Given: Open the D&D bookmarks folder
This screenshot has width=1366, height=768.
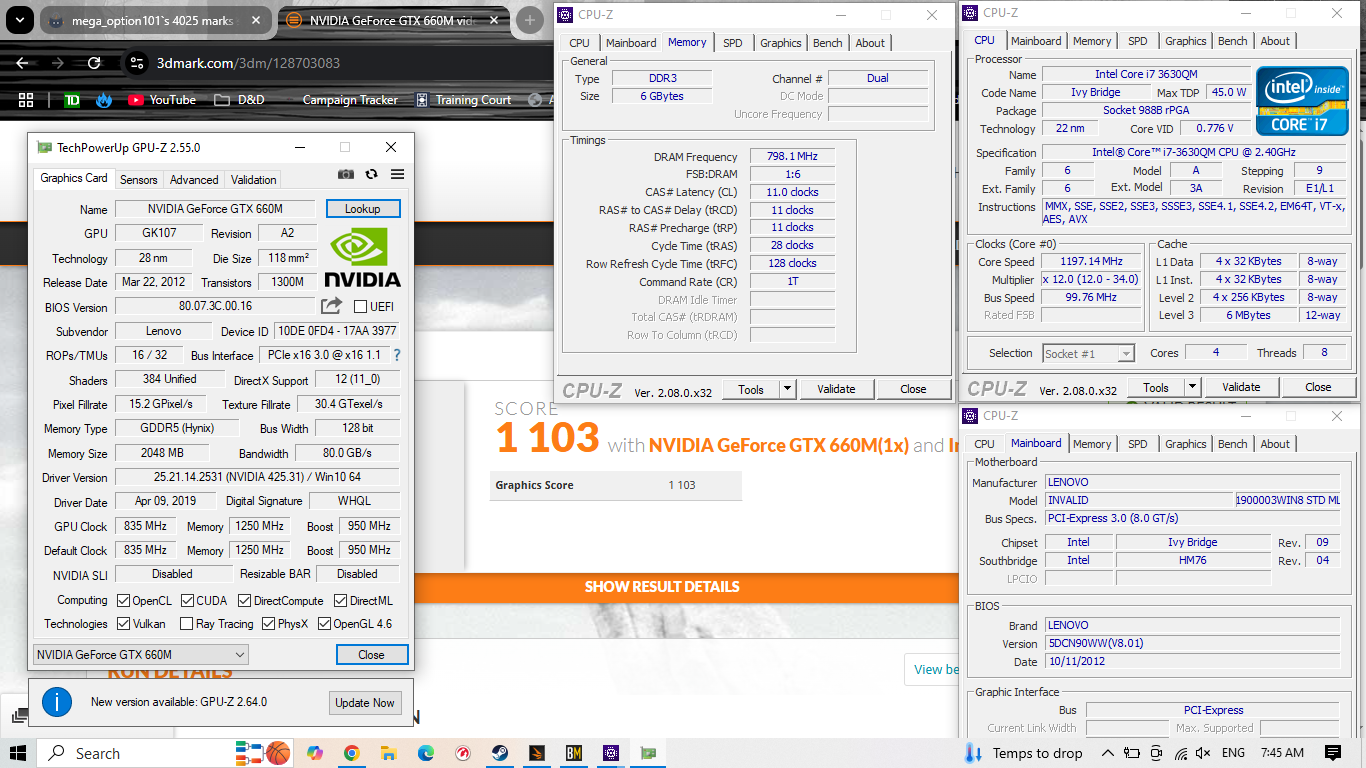Looking at the screenshot, I should (x=239, y=100).
